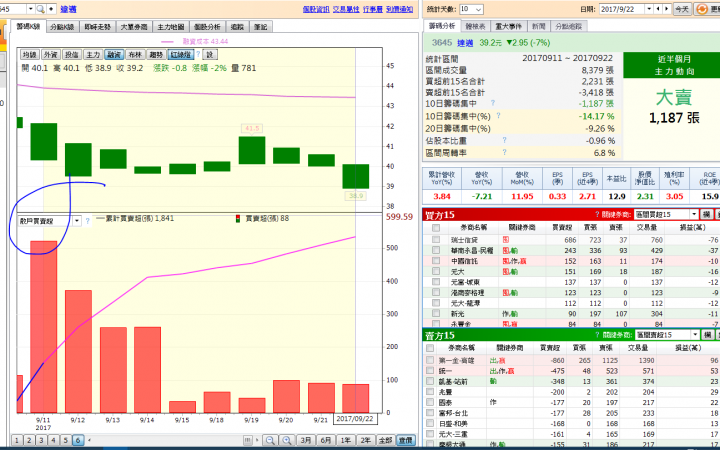Image resolution: width=720 pixels, height=450 pixels.
Task: Set chart range to 1年
Action: point(346,440)
